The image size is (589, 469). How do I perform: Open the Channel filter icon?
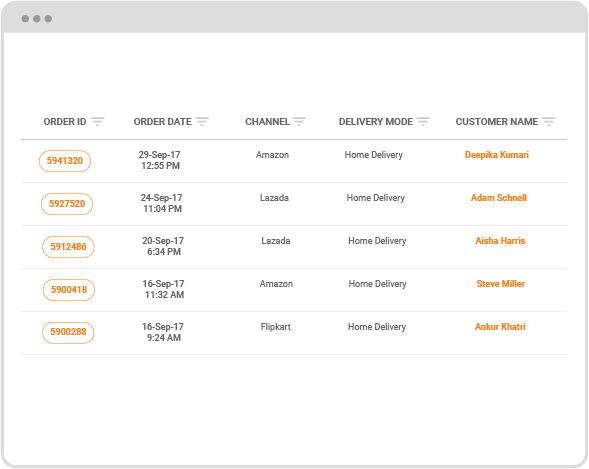[x=299, y=122]
